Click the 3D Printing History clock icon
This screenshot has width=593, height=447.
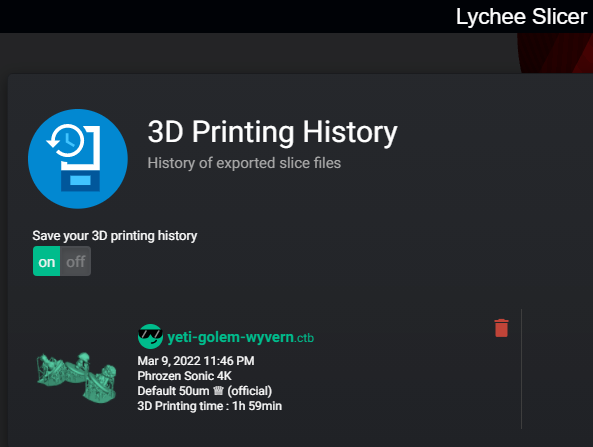pyautogui.click(x=78, y=158)
